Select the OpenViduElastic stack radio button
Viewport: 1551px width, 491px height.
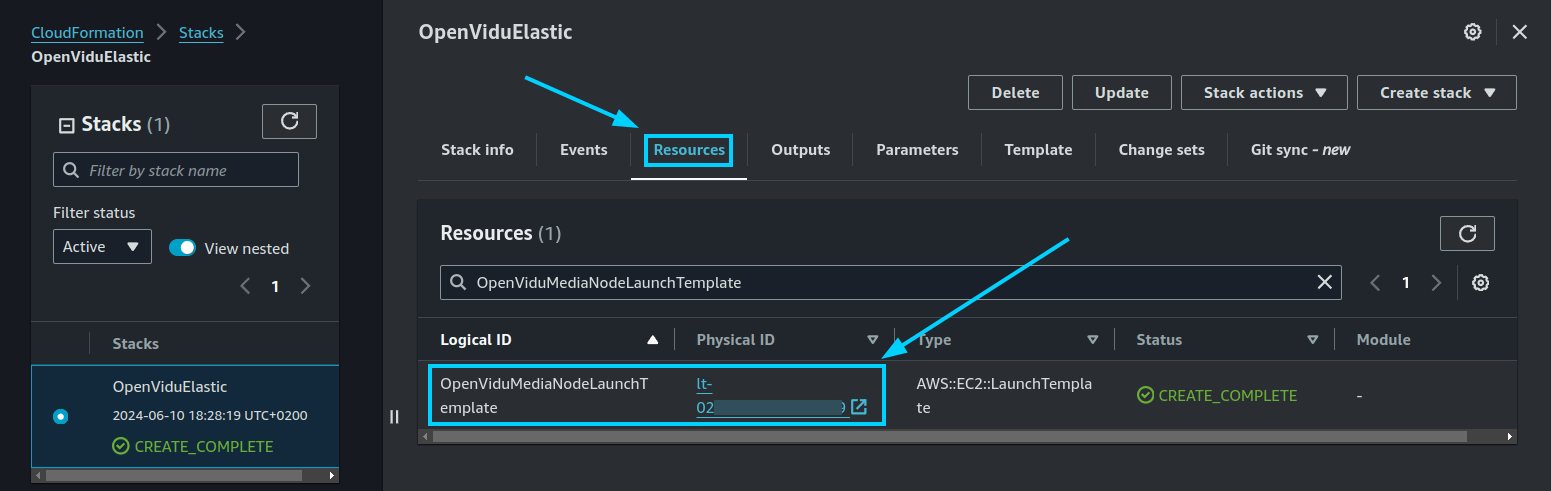[60, 416]
